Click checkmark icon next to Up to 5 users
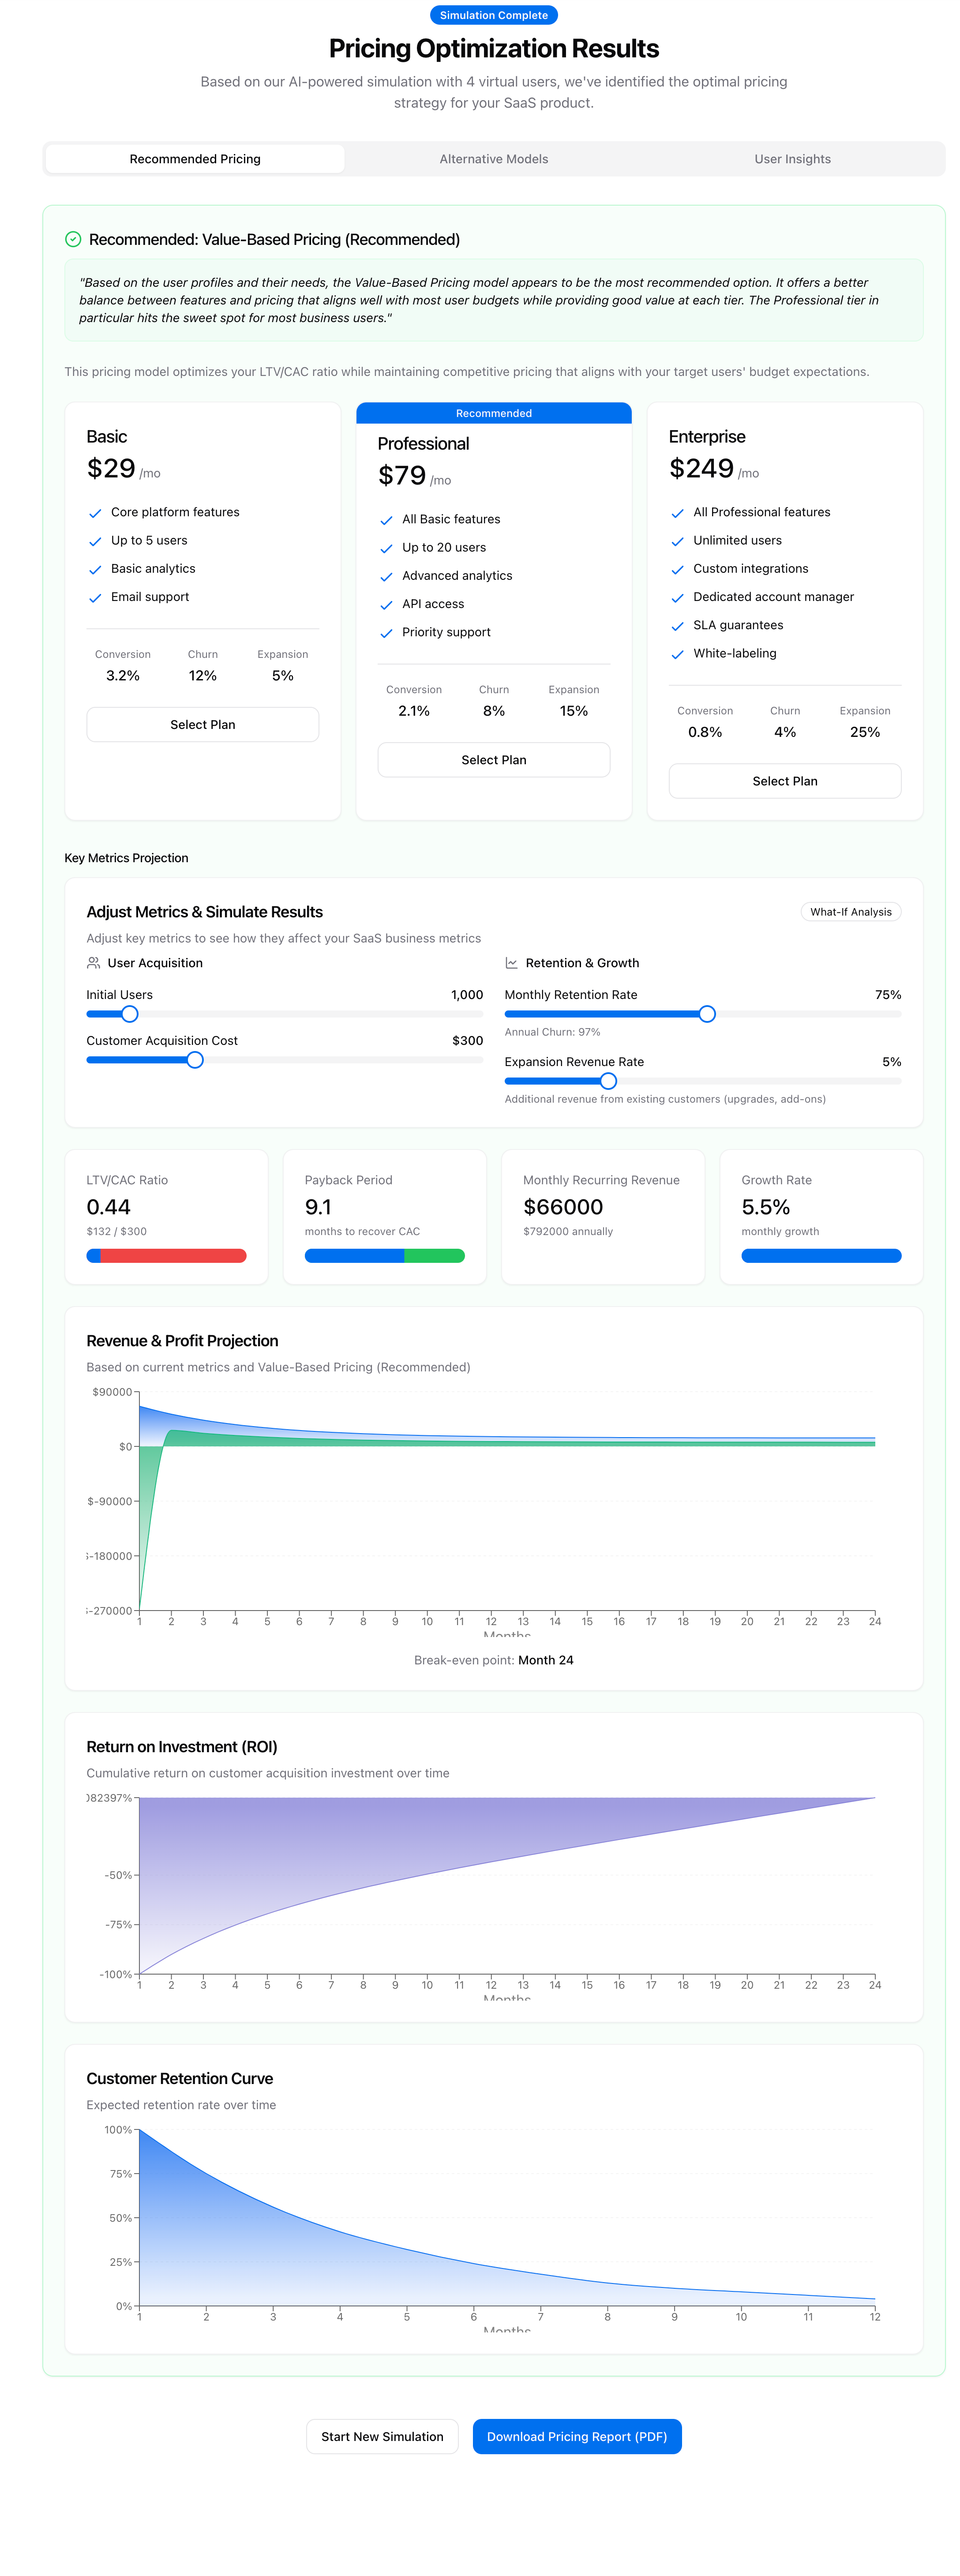The width and height of the screenshot is (960, 2576). coord(95,541)
